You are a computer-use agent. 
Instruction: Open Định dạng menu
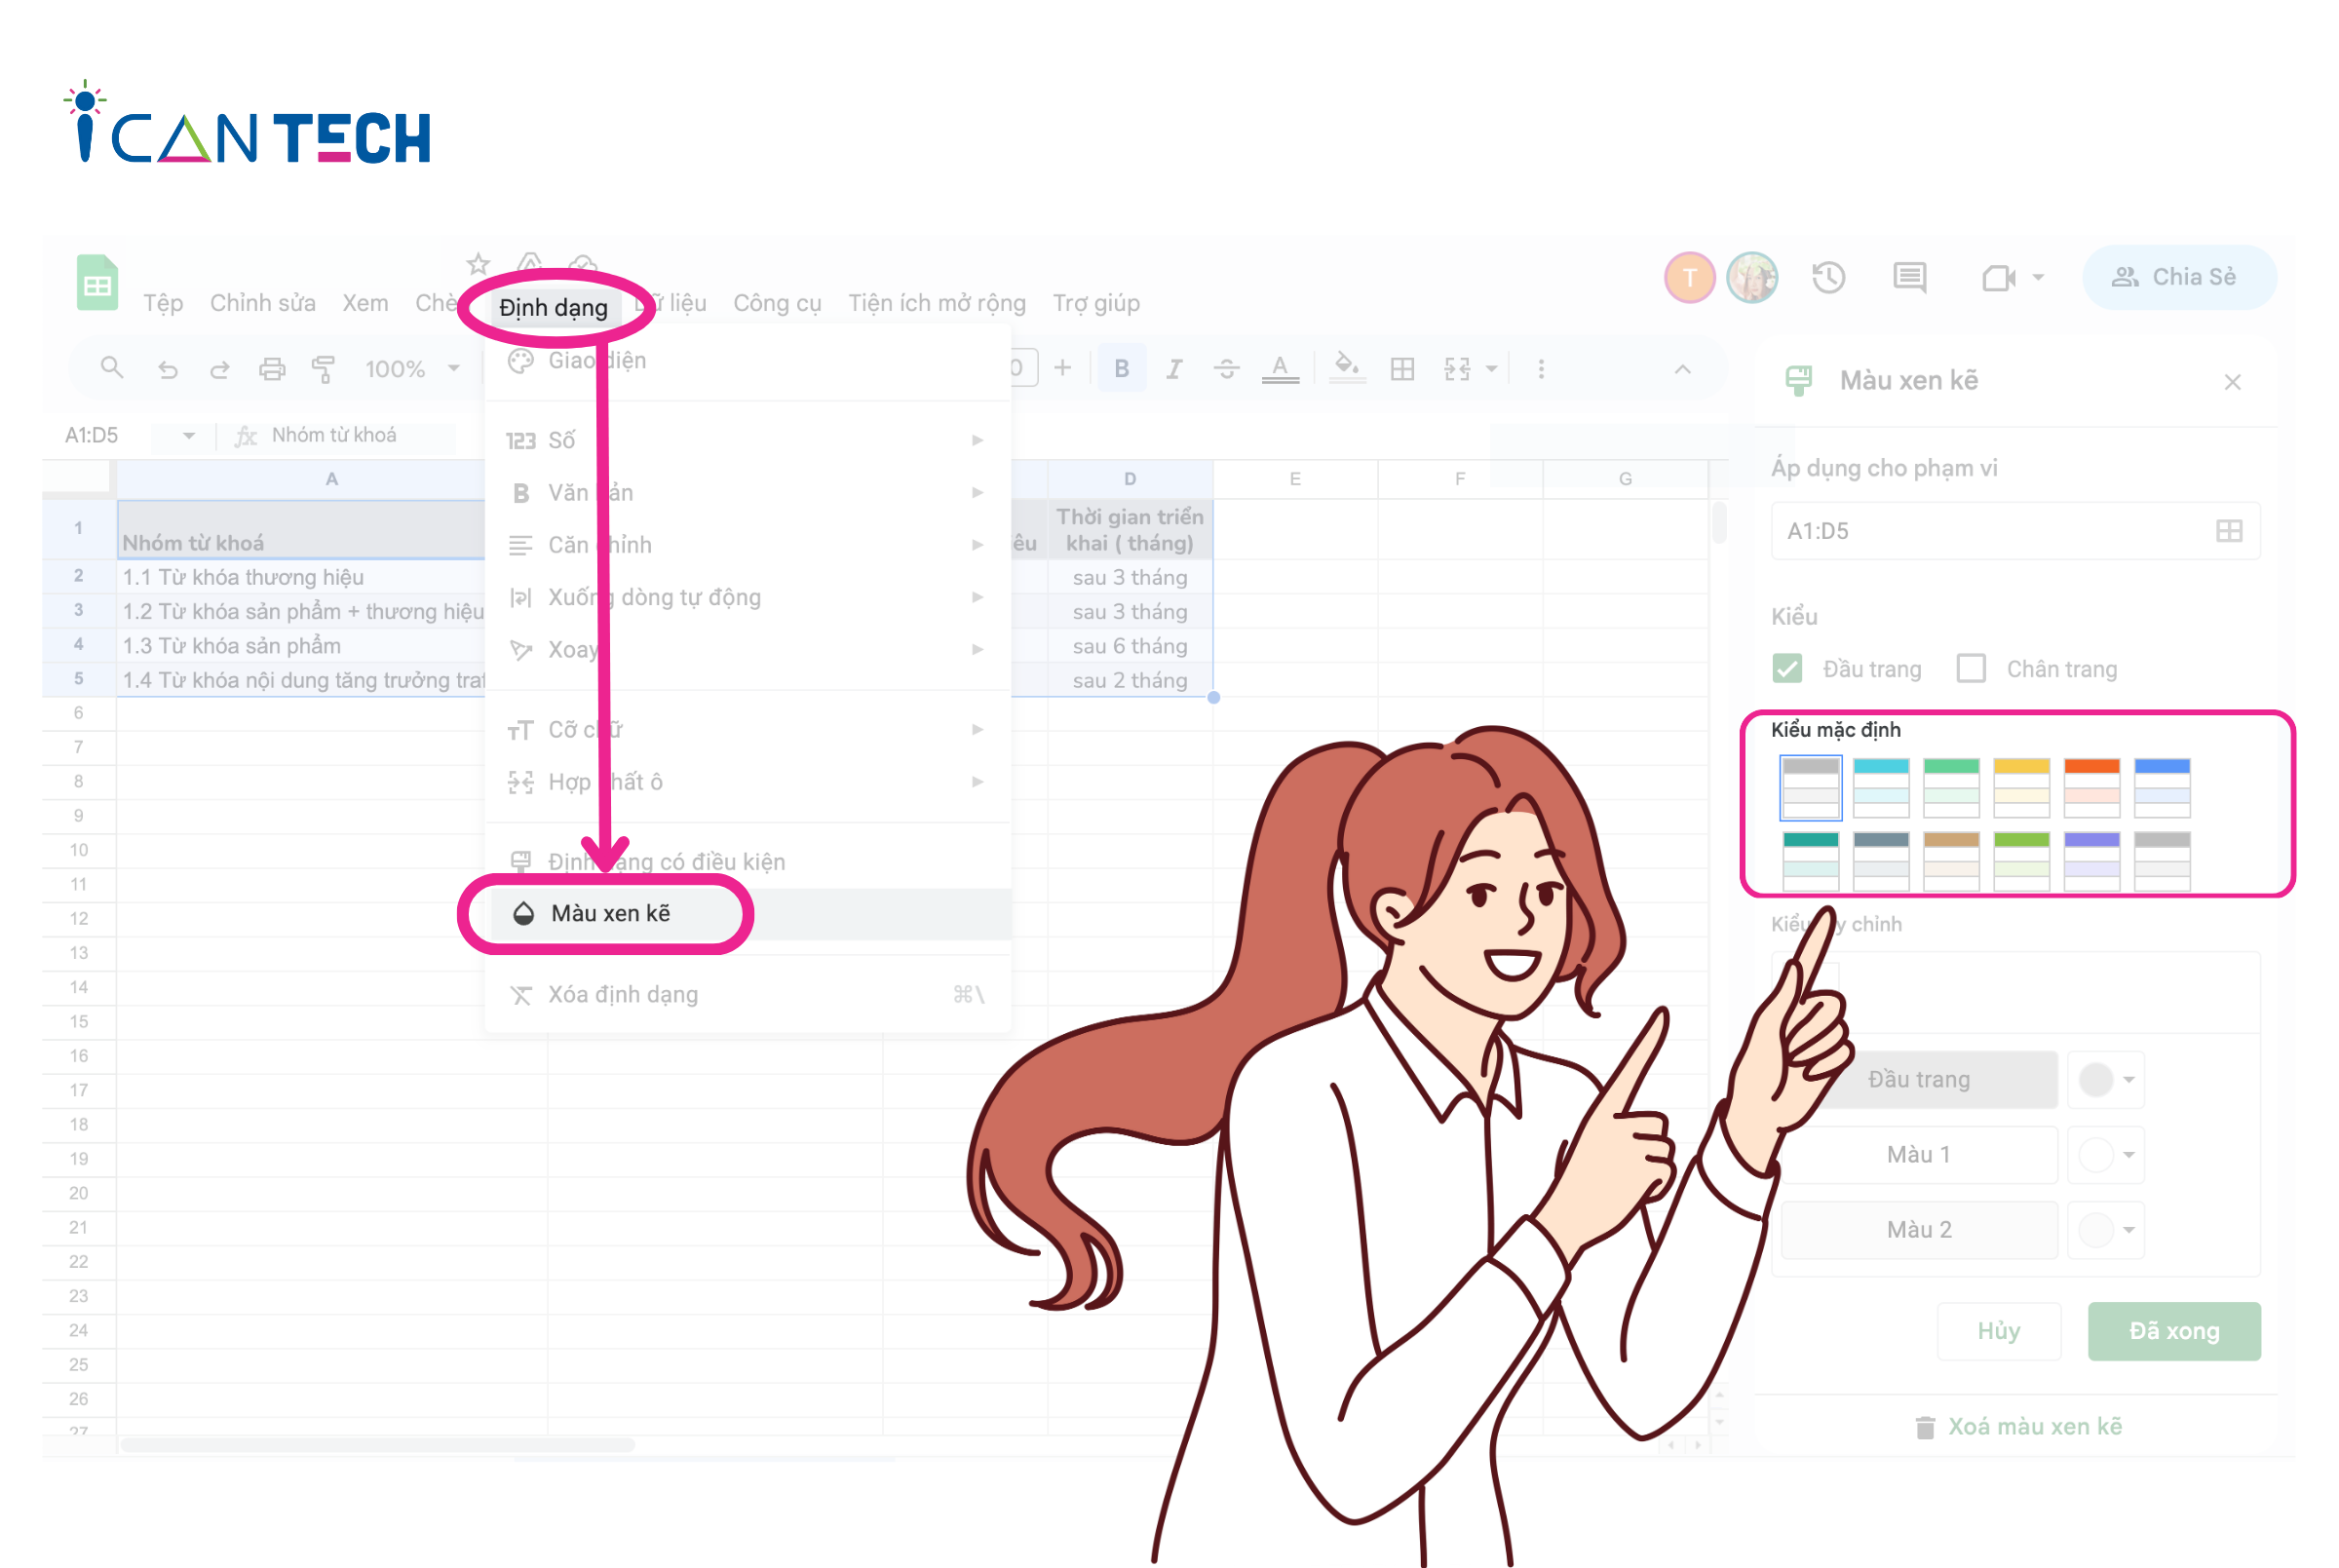tap(553, 307)
